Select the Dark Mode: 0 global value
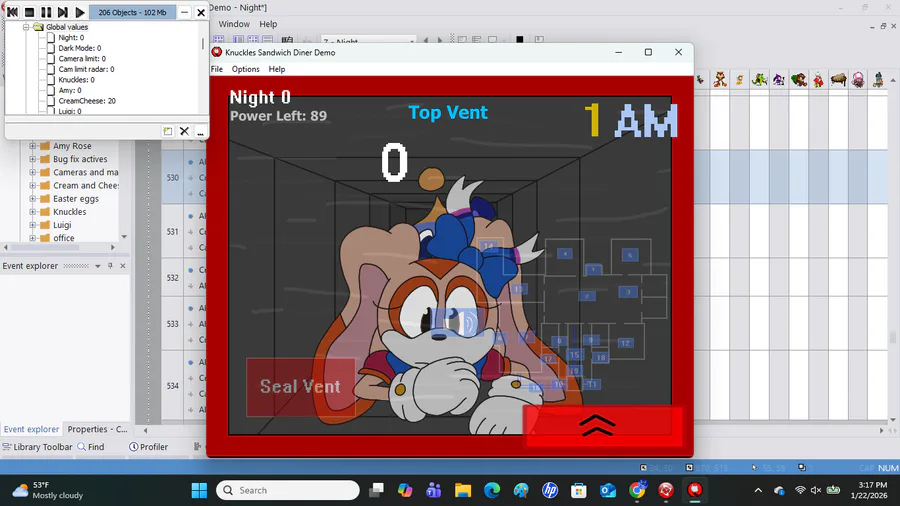This screenshot has width=900, height=506. pyautogui.click(x=80, y=48)
